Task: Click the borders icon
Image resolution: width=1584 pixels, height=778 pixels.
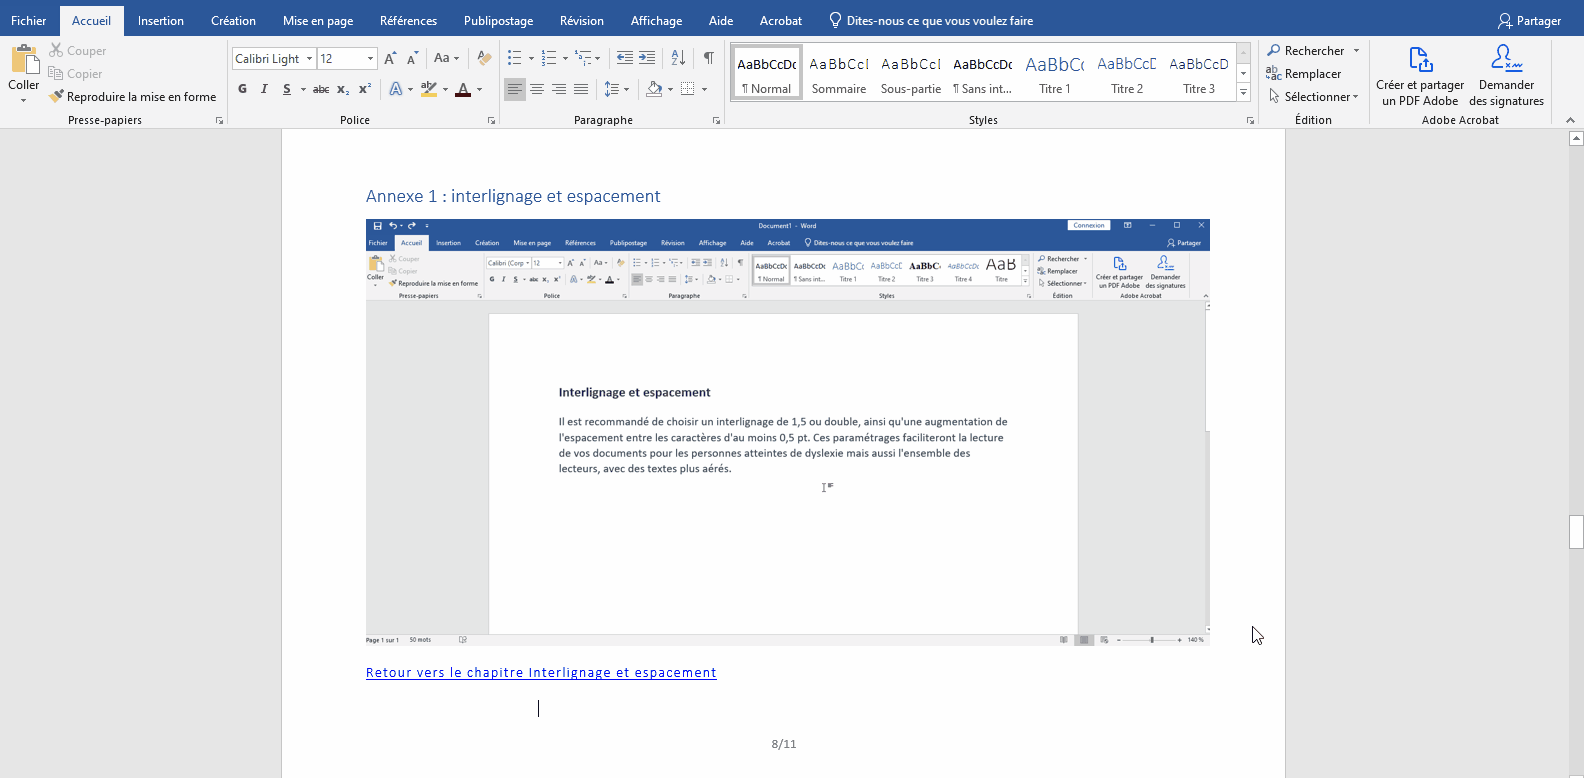Action: pyautogui.click(x=688, y=89)
